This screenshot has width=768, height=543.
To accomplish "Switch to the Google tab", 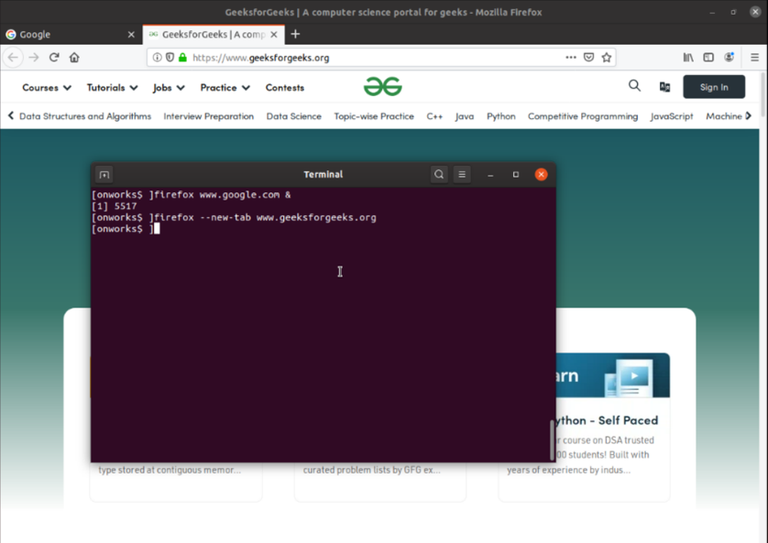I will (x=71, y=34).
